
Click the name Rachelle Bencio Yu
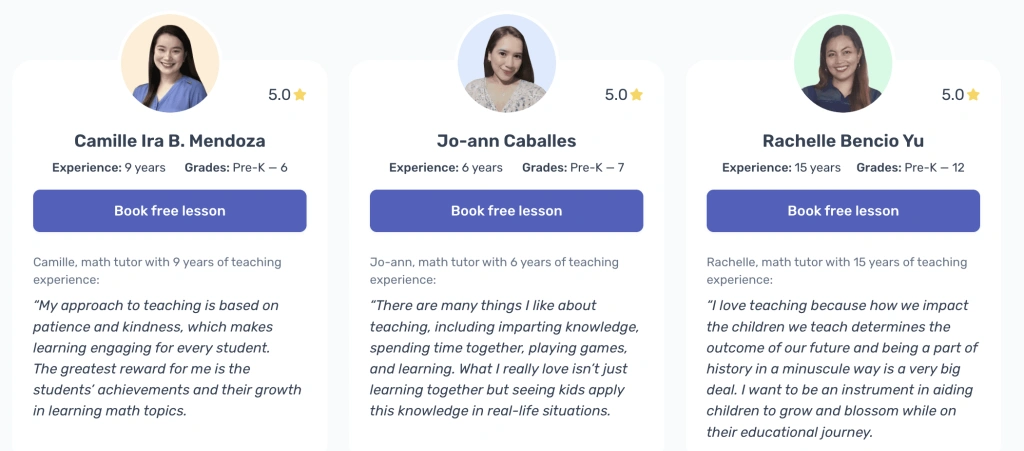(843, 141)
